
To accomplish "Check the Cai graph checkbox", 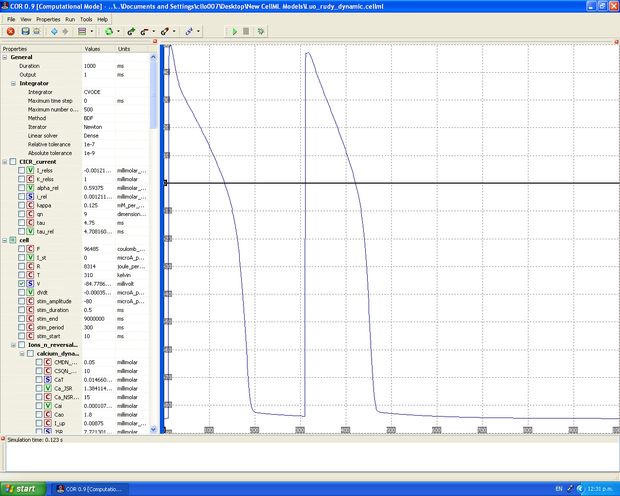I will 39,405.
